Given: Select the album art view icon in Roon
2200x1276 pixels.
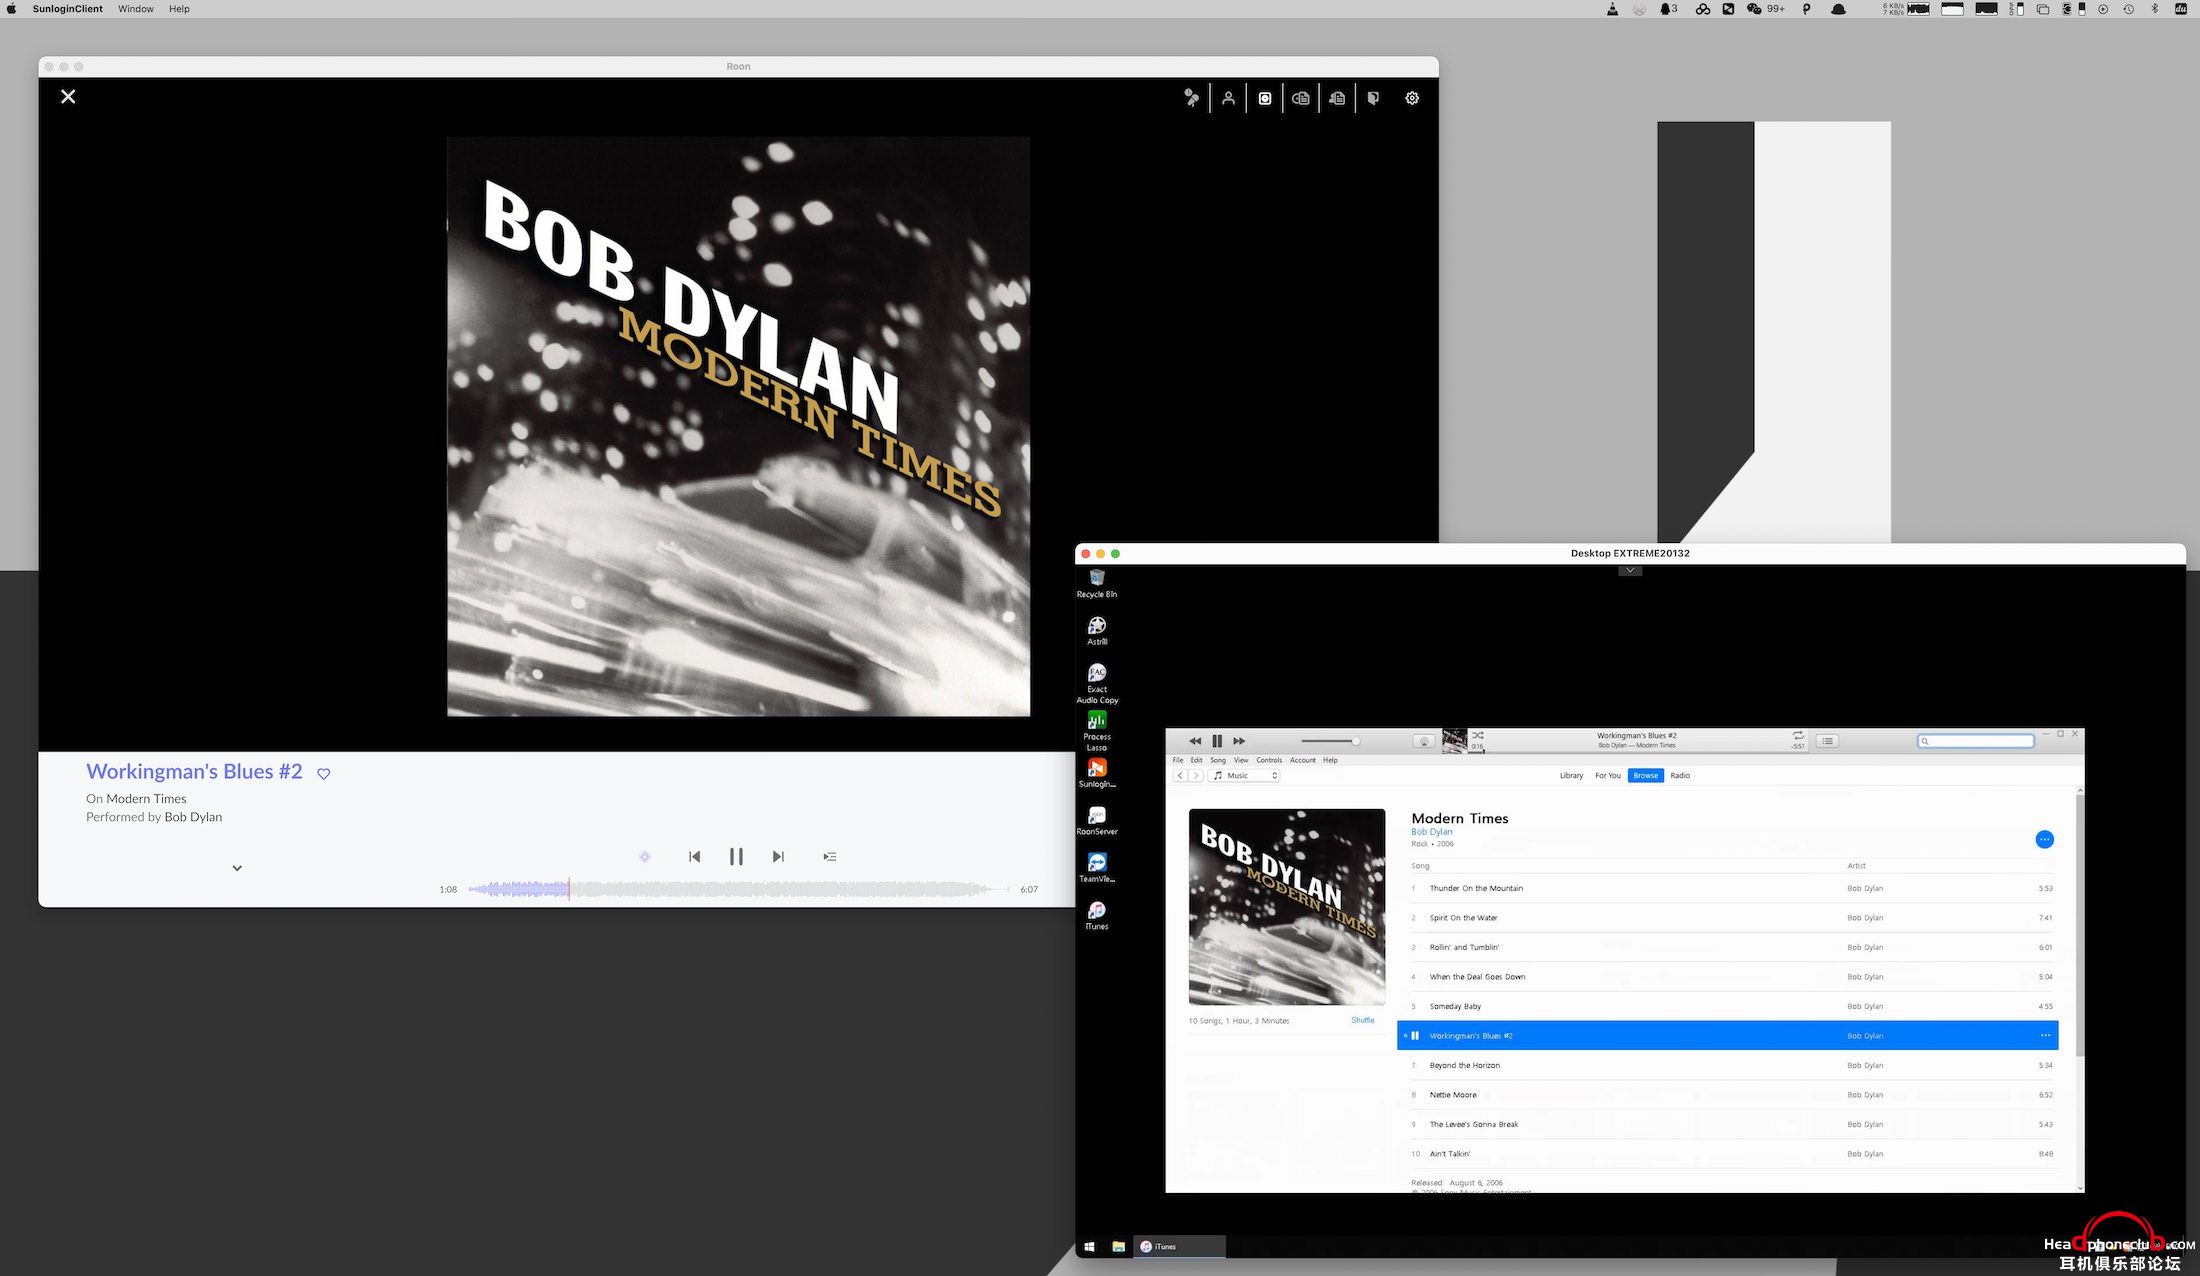Looking at the screenshot, I should click(1265, 98).
